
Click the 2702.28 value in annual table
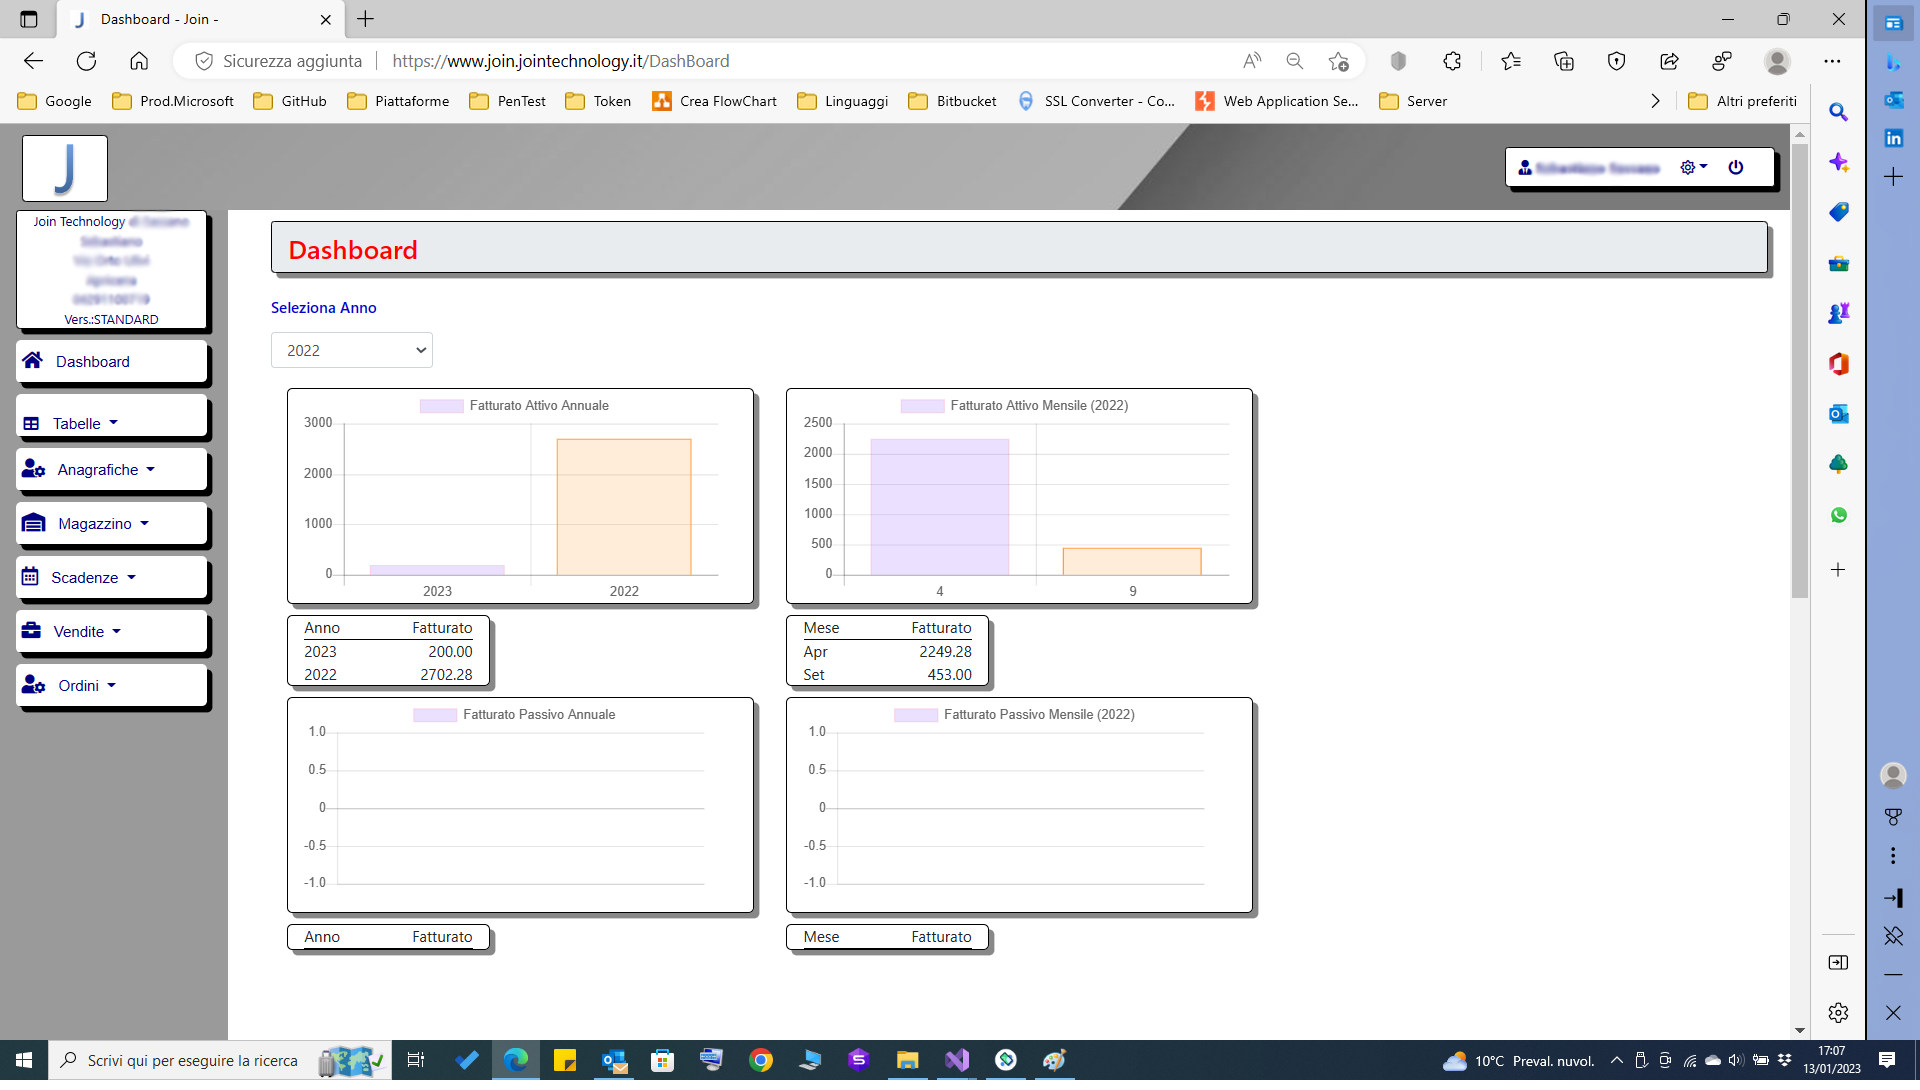click(446, 675)
